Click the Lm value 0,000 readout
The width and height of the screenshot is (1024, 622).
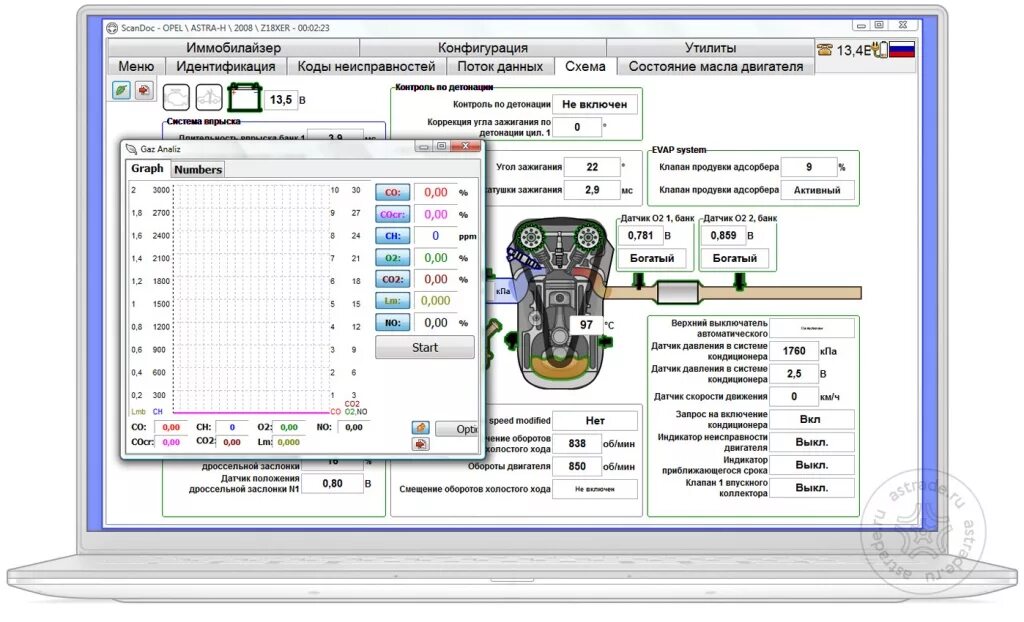tap(436, 301)
